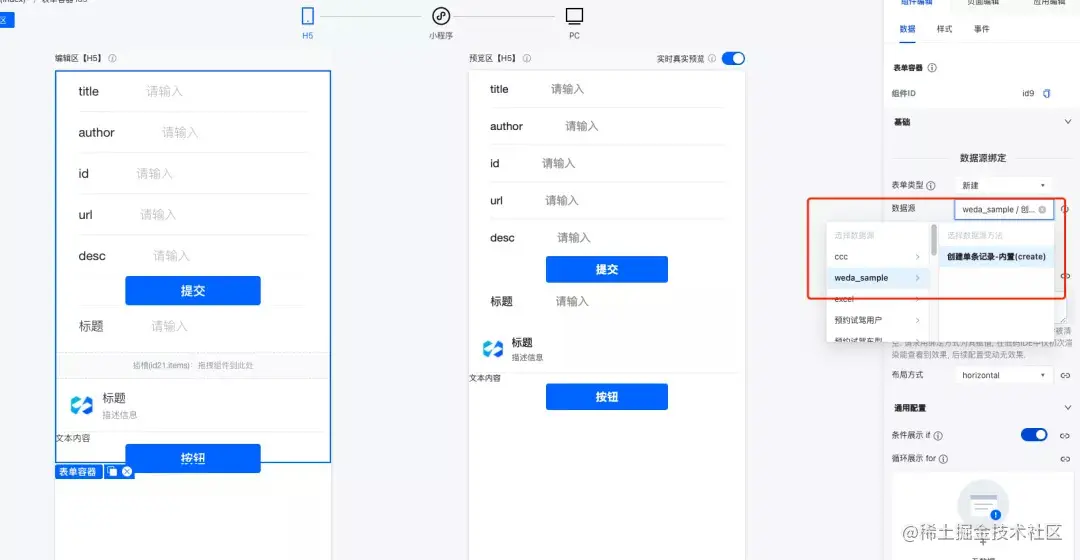
Task: Select the 表单容器 label tag
Action: point(78,472)
